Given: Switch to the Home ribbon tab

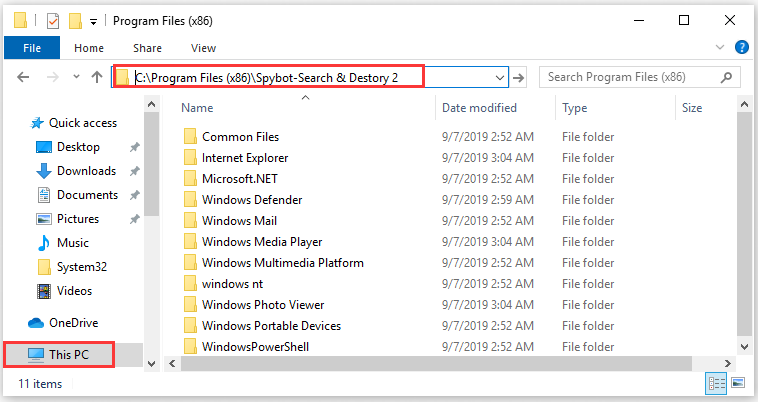Looking at the screenshot, I should 89,48.
